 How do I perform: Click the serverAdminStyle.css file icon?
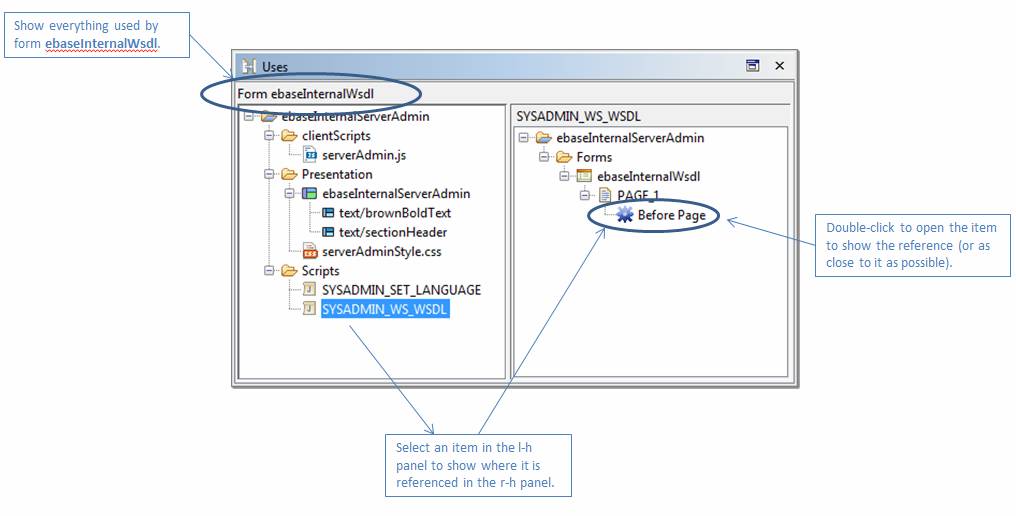311,252
